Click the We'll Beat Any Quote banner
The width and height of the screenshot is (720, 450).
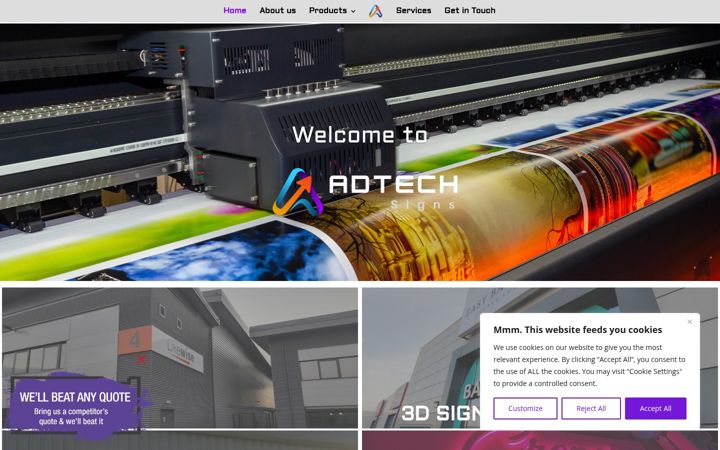point(76,405)
